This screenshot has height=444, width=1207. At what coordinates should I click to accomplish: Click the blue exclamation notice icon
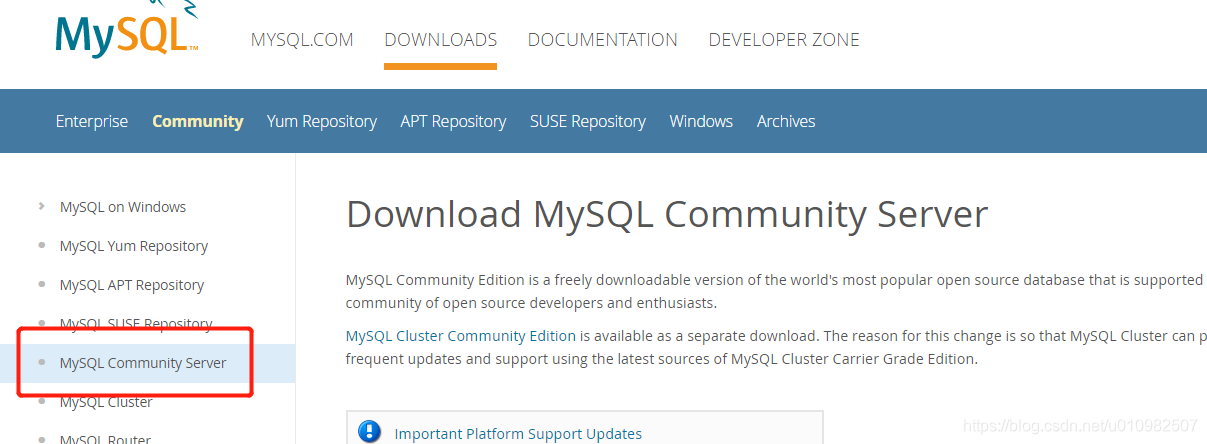click(x=370, y=432)
